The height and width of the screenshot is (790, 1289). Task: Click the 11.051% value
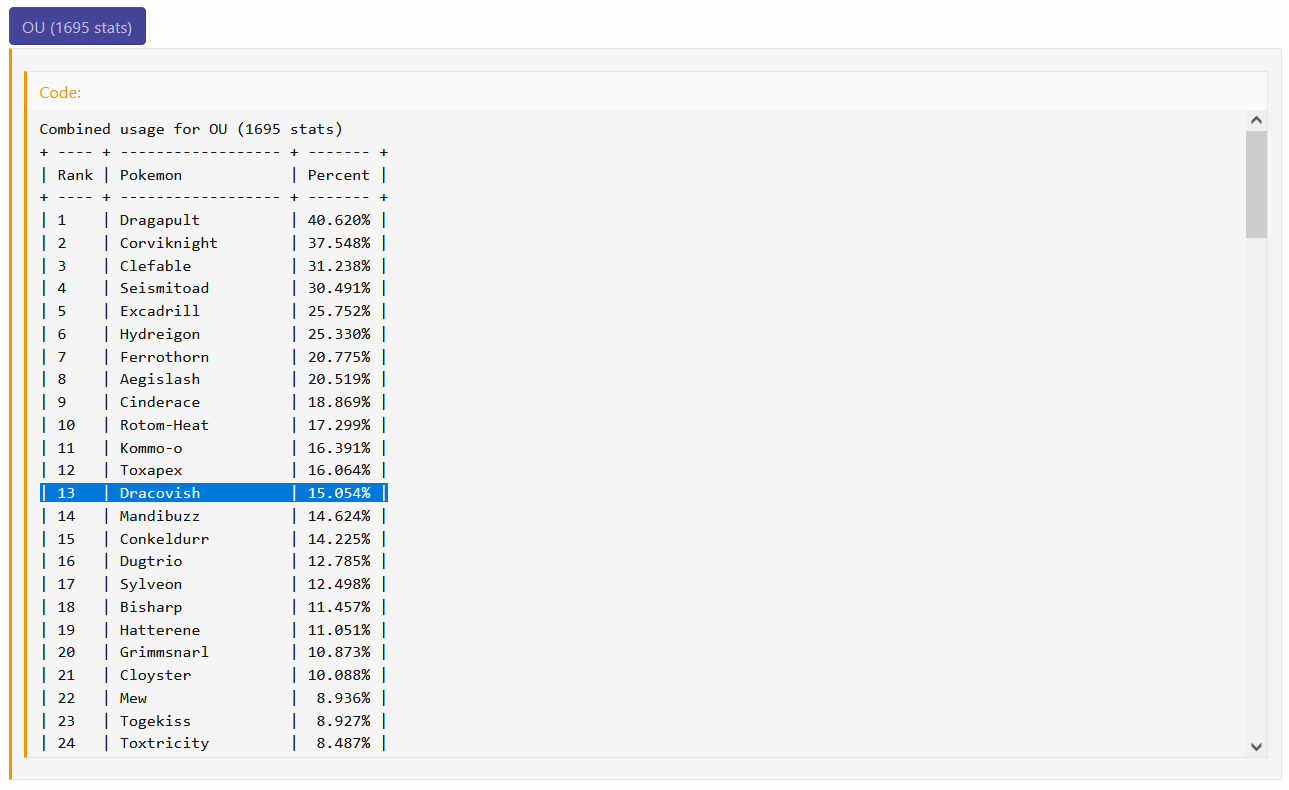pyautogui.click(x=339, y=630)
